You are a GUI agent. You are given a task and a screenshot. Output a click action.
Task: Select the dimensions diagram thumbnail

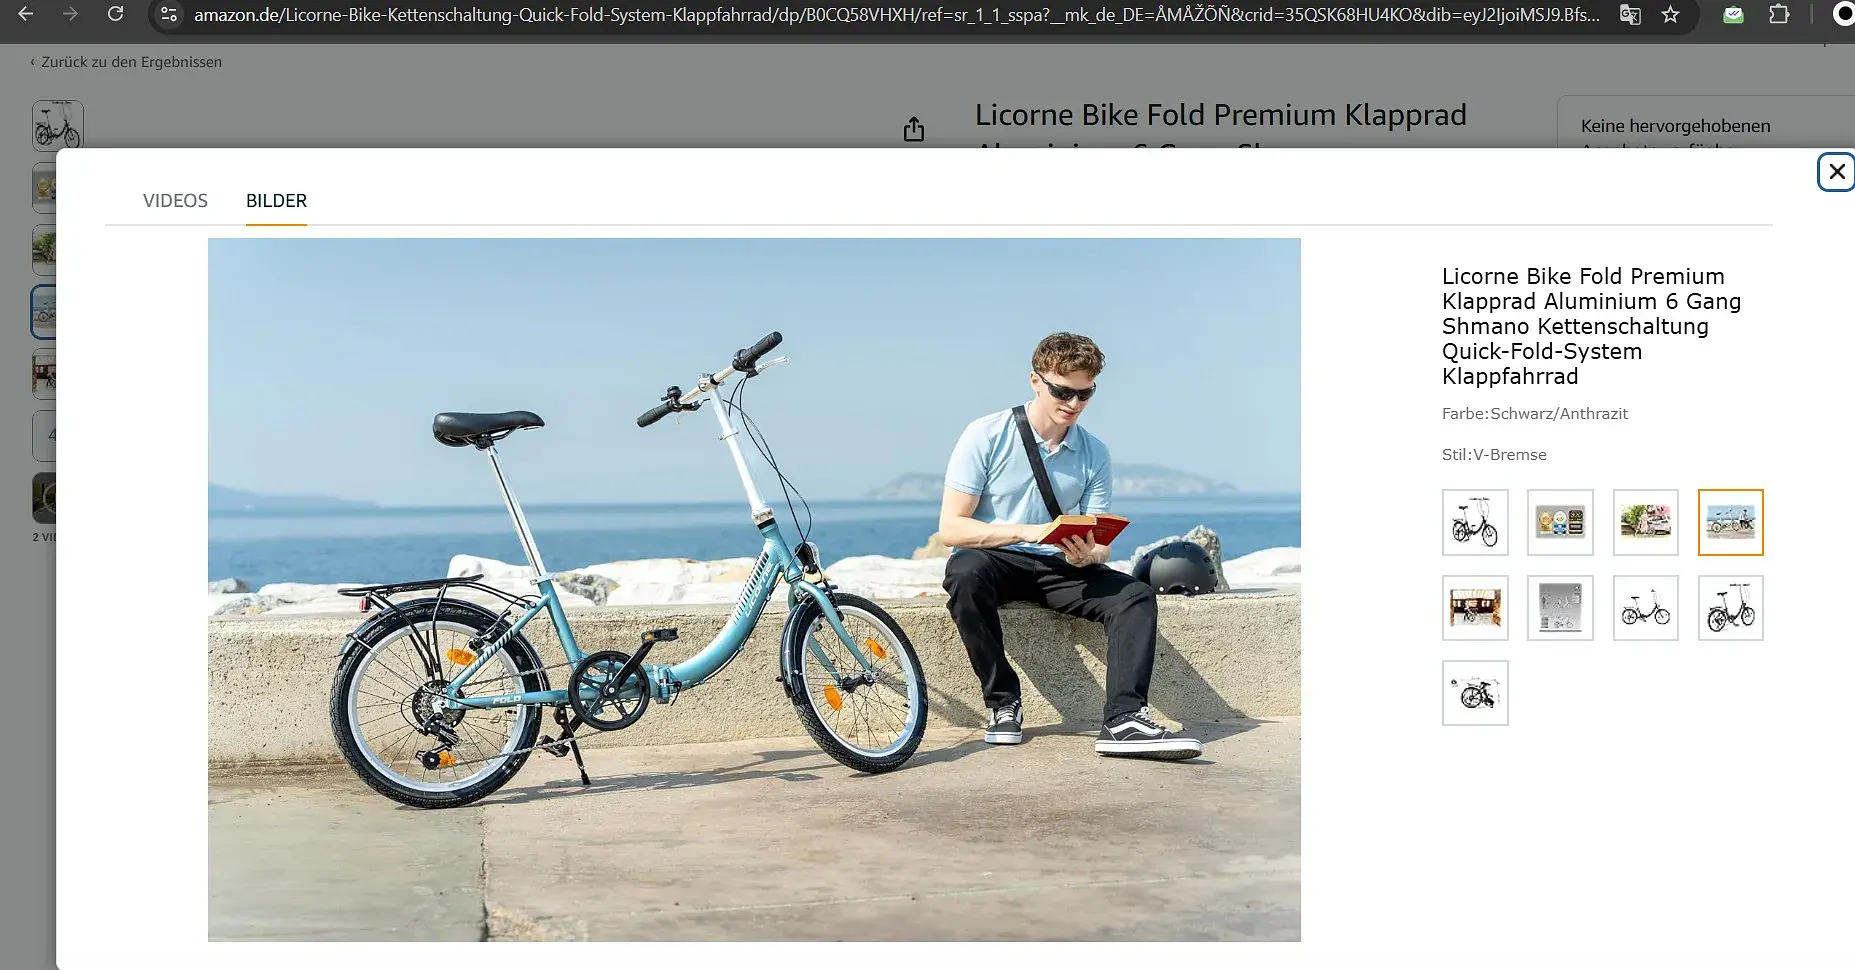1560,608
